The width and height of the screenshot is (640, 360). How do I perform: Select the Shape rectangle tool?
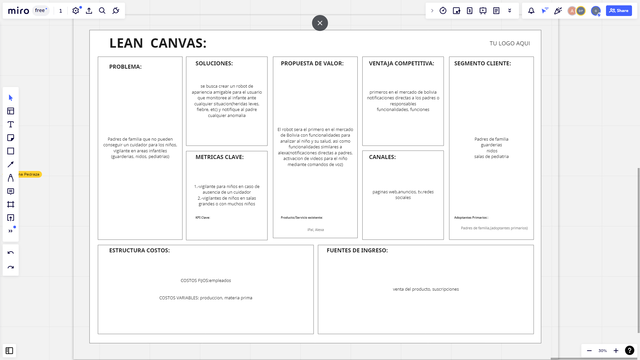(11, 151)
